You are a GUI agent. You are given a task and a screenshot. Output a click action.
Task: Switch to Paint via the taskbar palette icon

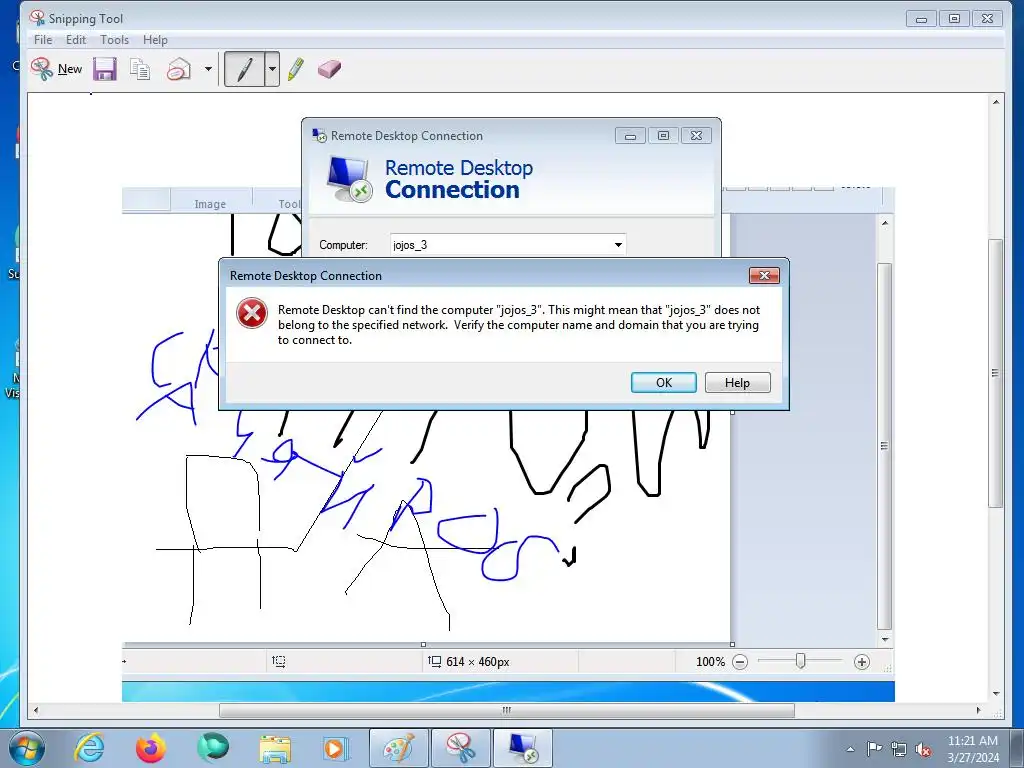[x=398, y=748]
